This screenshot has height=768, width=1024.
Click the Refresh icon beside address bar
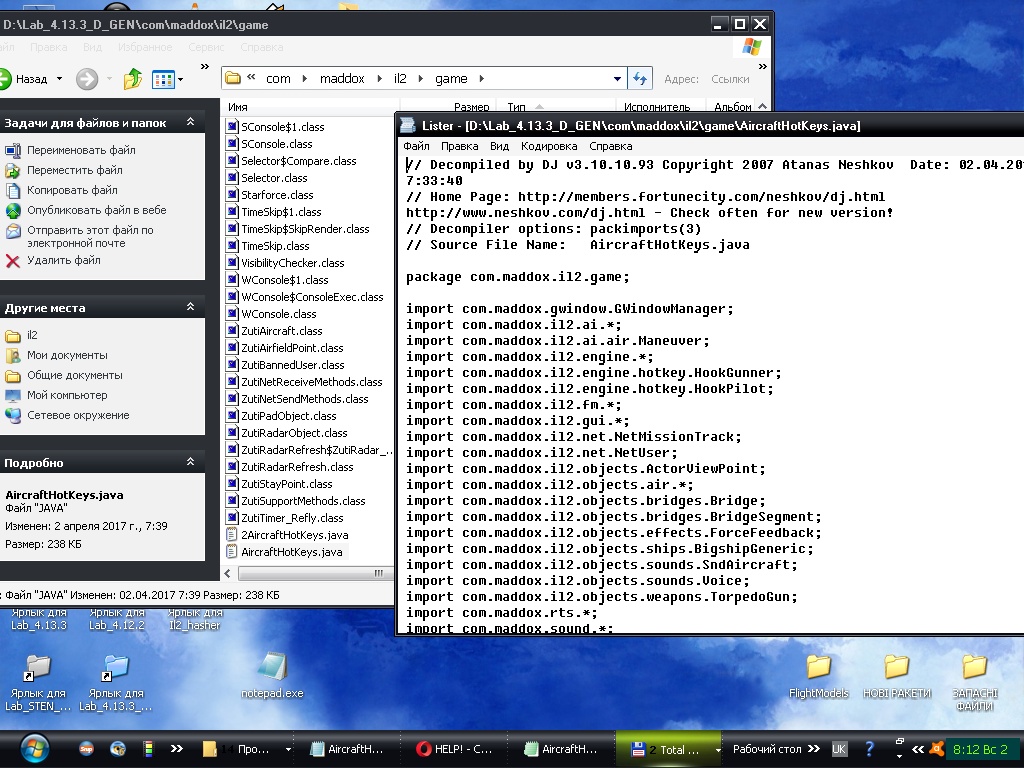pyautogui.click(x=640, y=78)
